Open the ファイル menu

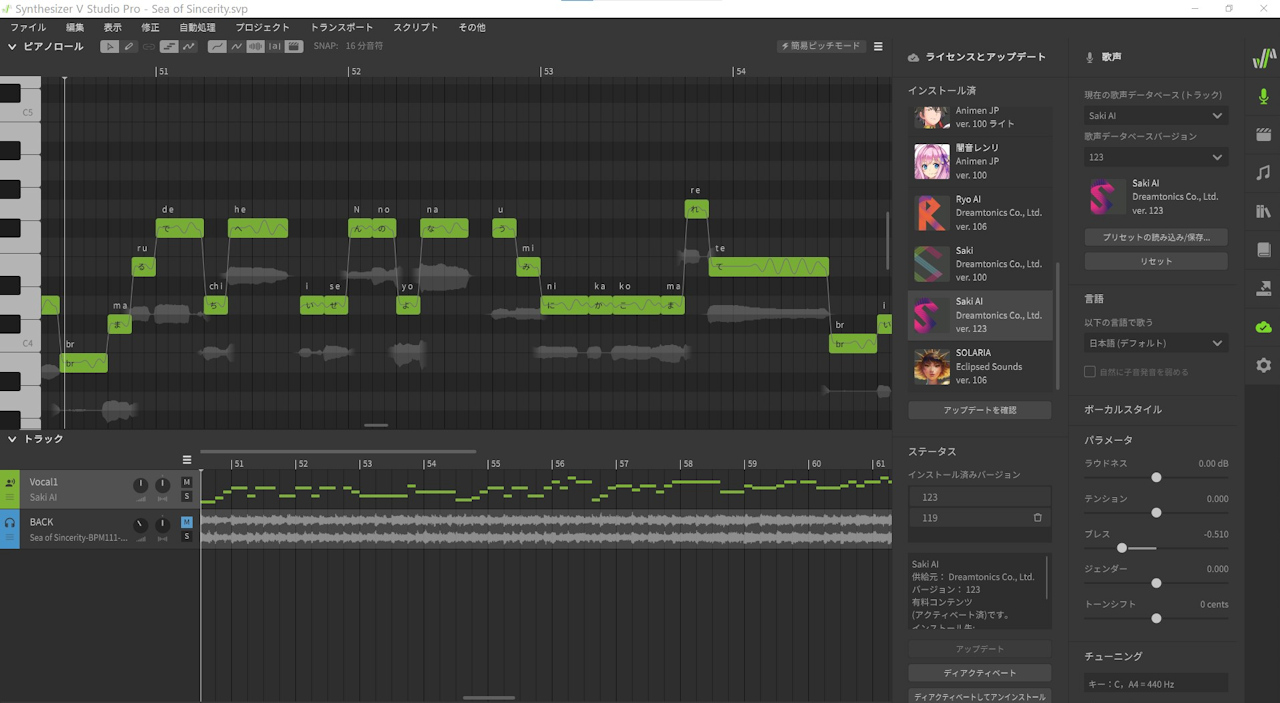click(28, 27)
